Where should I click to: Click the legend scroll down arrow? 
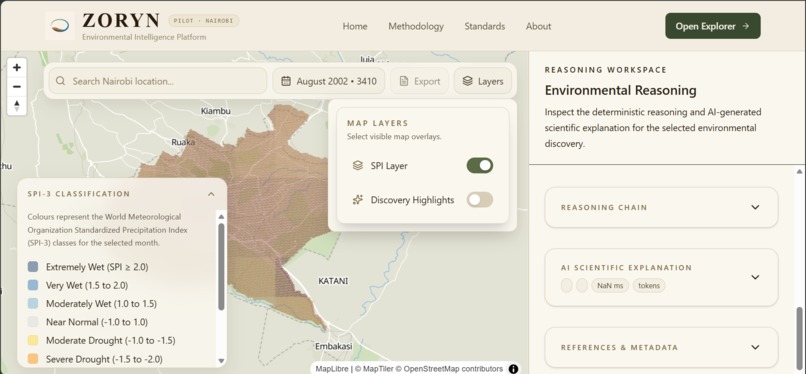pyautogui.click(x=221, y=361)
